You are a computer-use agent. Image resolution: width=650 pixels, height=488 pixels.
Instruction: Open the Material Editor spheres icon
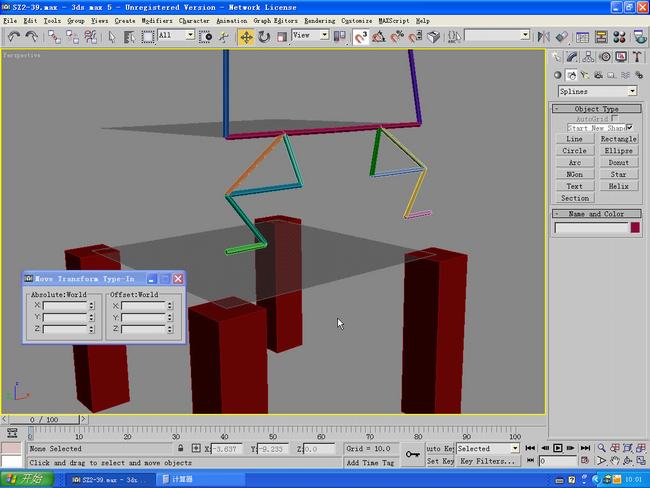(619, 37)
